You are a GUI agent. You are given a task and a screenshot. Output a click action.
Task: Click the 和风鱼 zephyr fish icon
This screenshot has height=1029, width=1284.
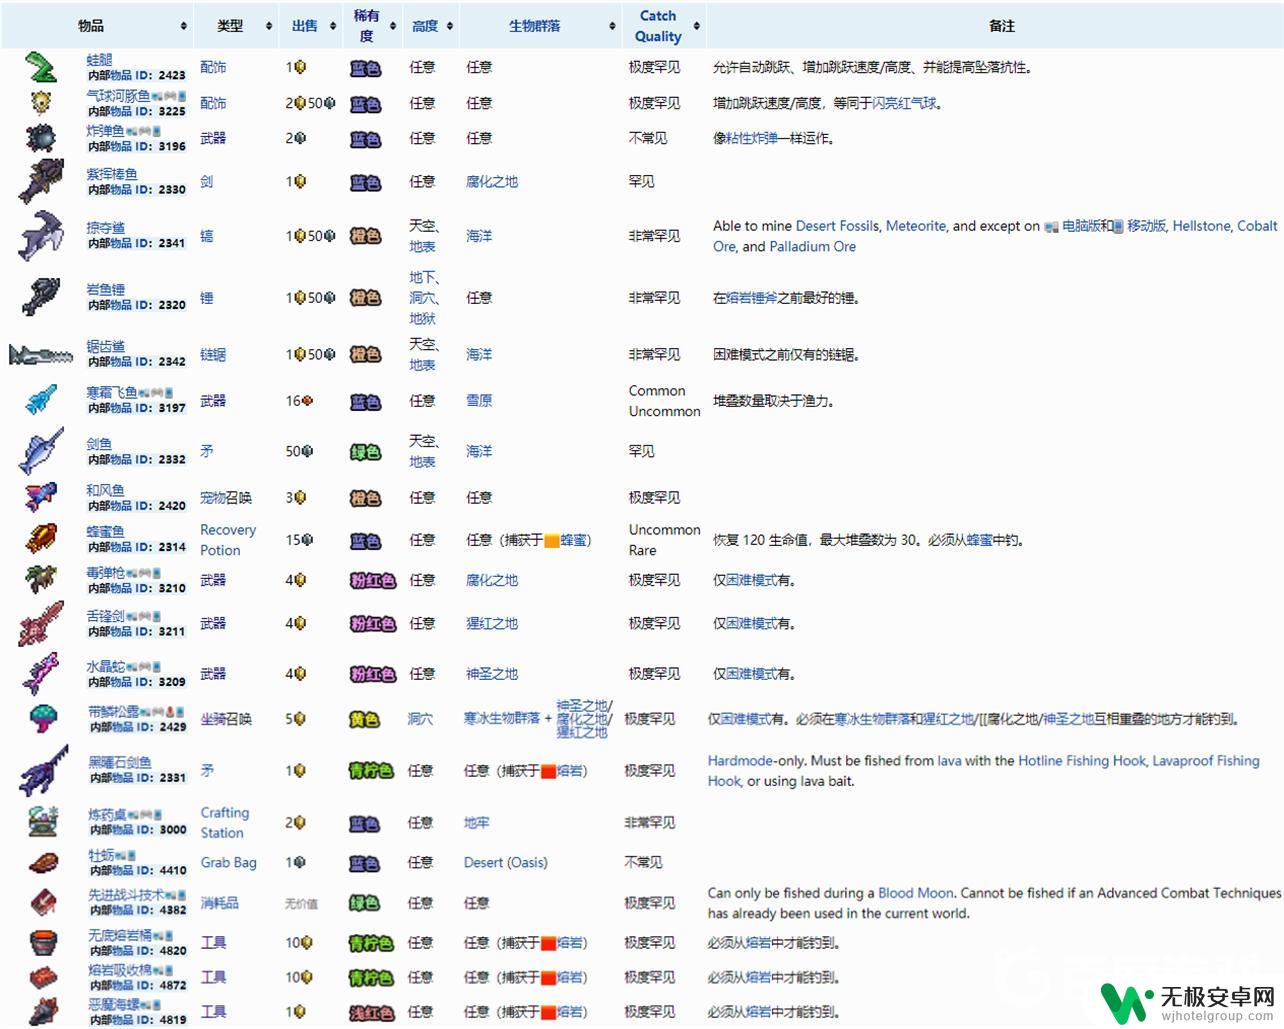tap(41, 497)
